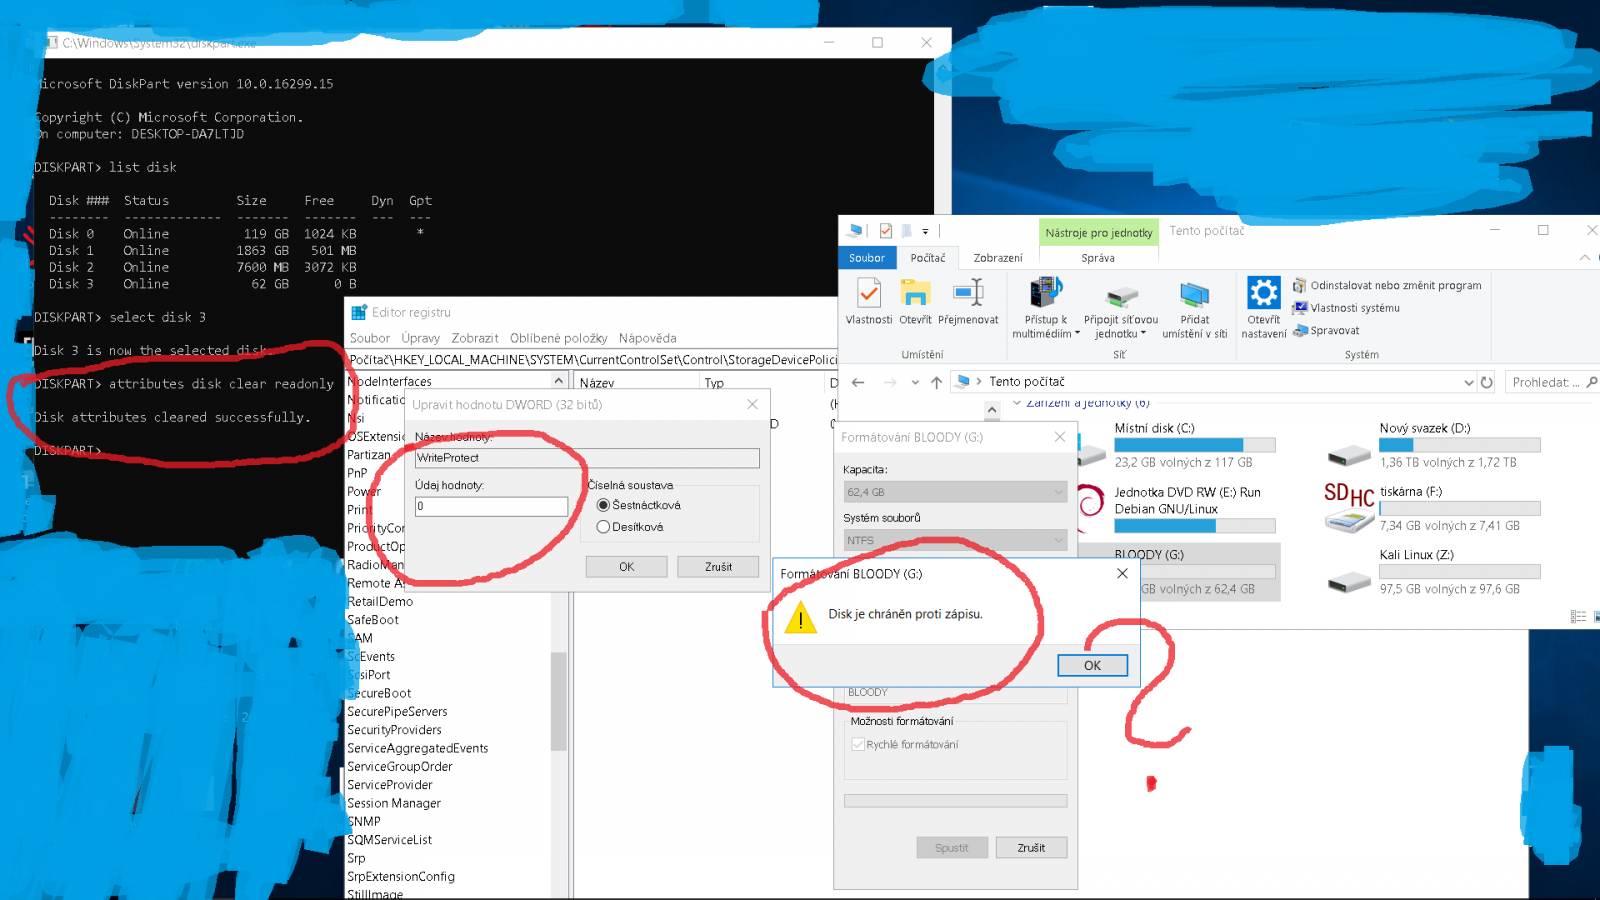Expand the address bar history dropdown

coord(1469,382)
